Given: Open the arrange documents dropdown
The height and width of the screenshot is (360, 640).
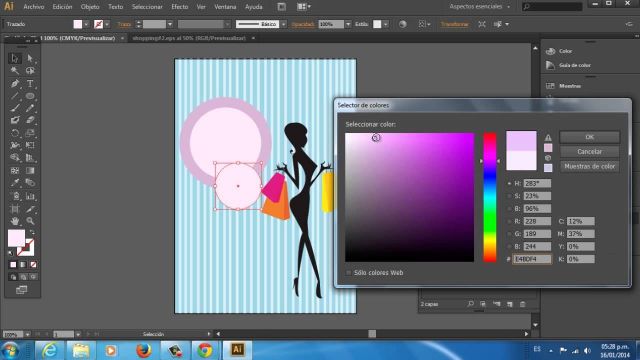Looking at the screenshot, I should click(x=304, y=7).
